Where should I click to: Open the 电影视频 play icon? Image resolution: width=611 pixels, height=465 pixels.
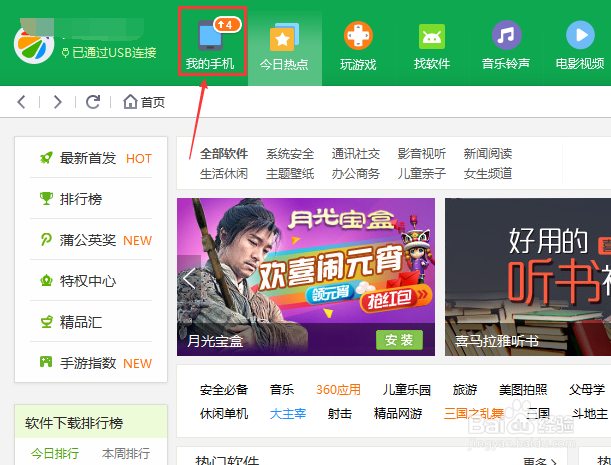pyautogui.click(x=580, y=35)
